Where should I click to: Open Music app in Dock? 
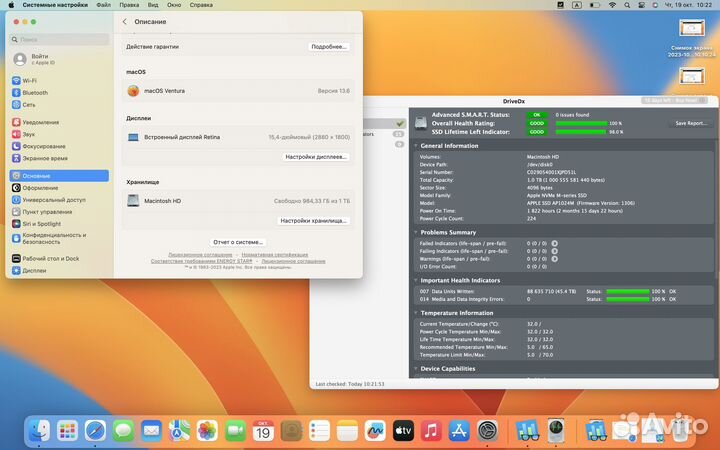tap(431, 431)
